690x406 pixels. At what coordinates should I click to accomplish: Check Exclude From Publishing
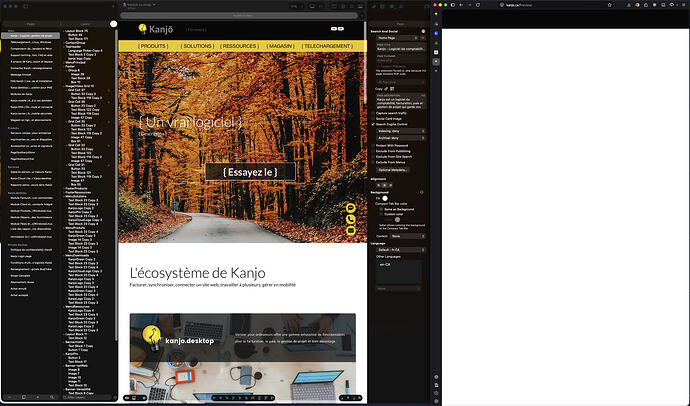point(373,151)
